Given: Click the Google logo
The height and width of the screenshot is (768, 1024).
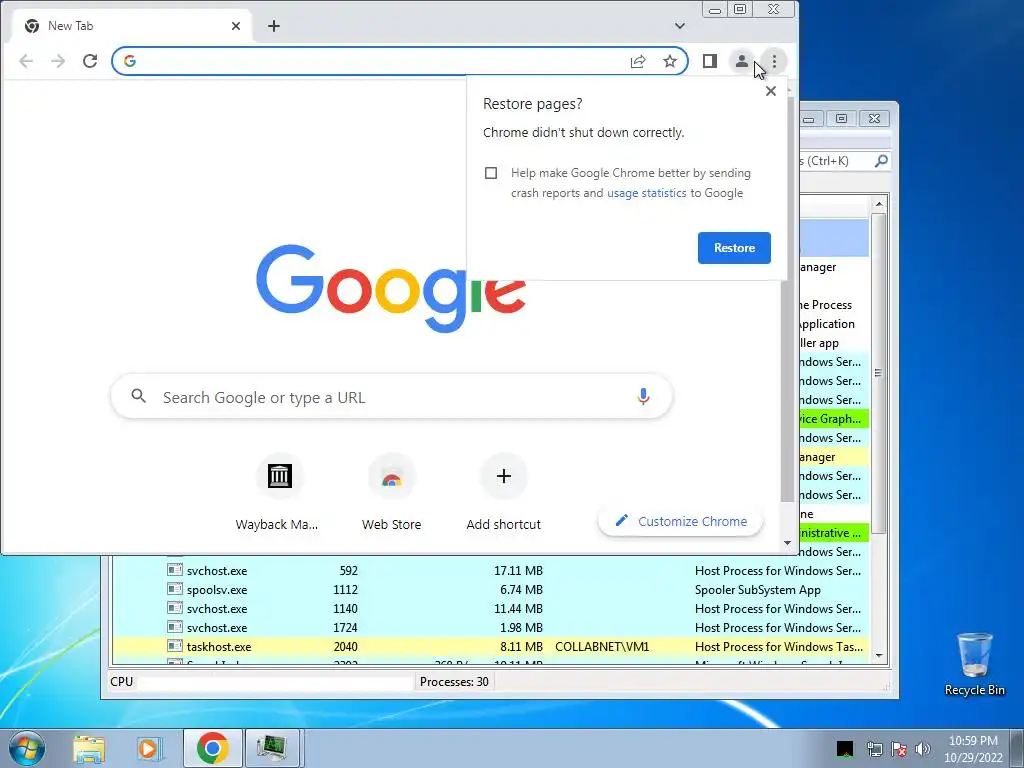Looking at the screenshot, I should point(391,287).
